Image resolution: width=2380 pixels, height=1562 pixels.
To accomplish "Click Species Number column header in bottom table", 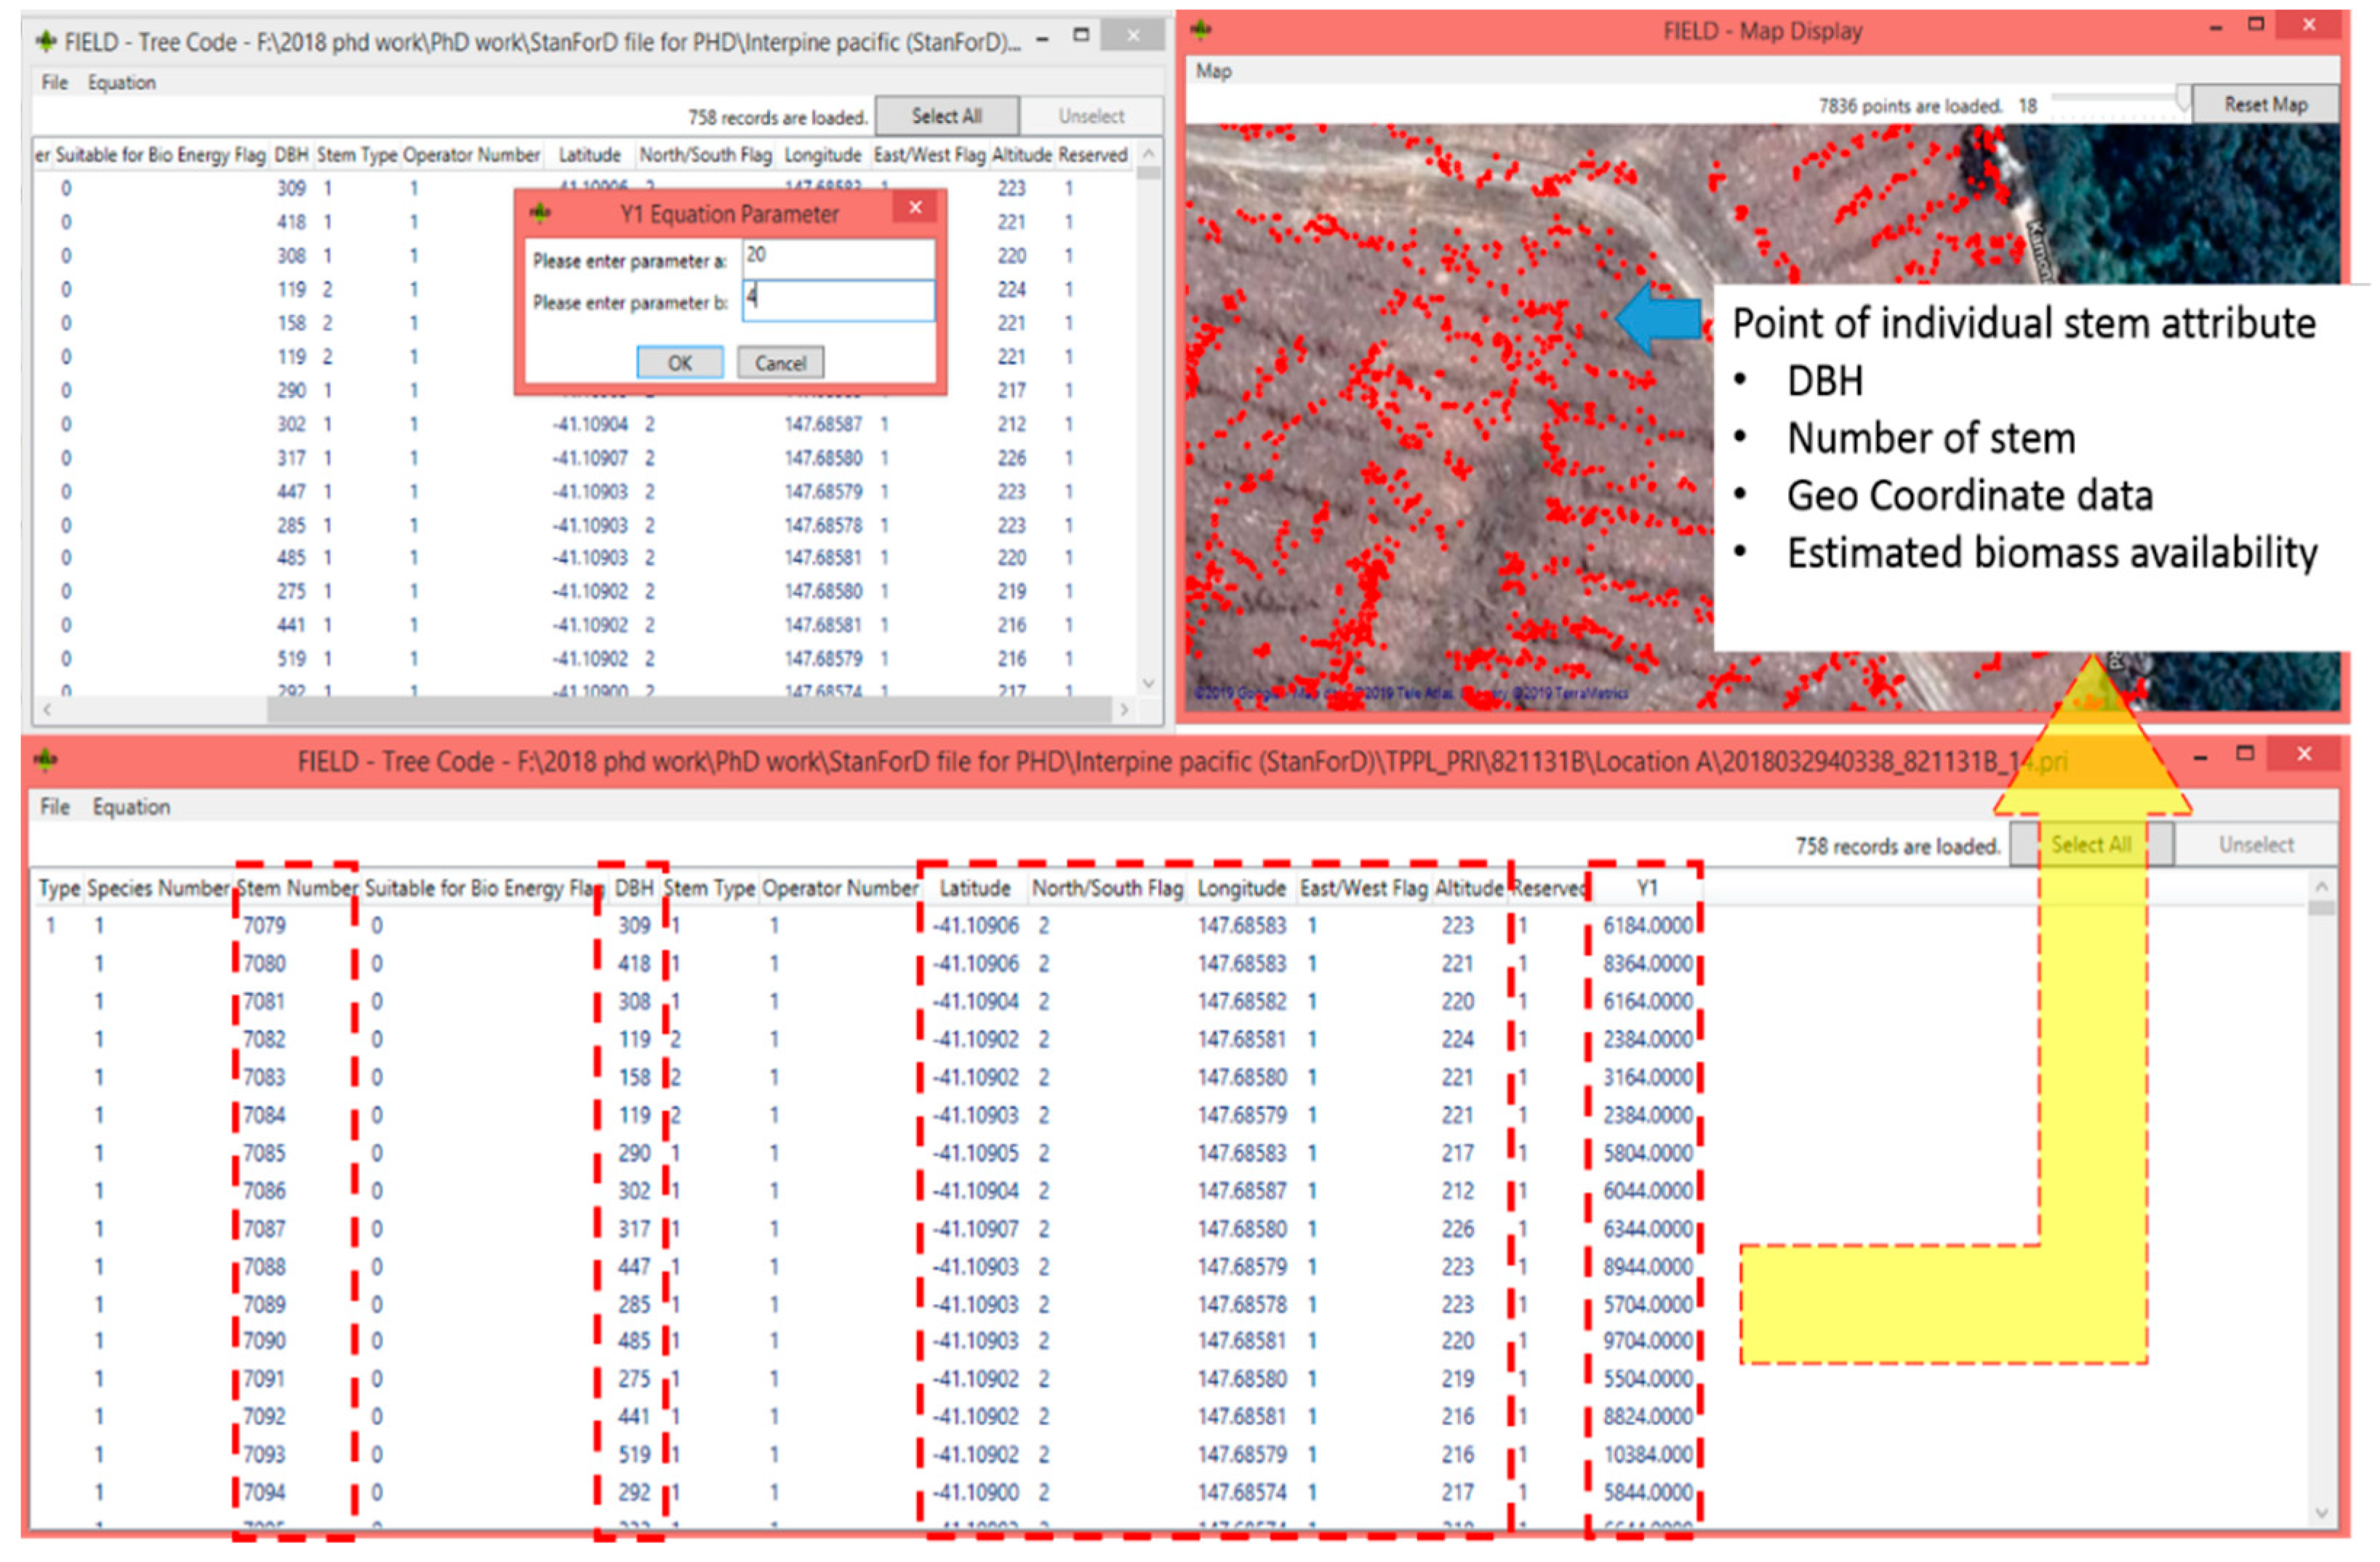I will [x=158, y=888].
